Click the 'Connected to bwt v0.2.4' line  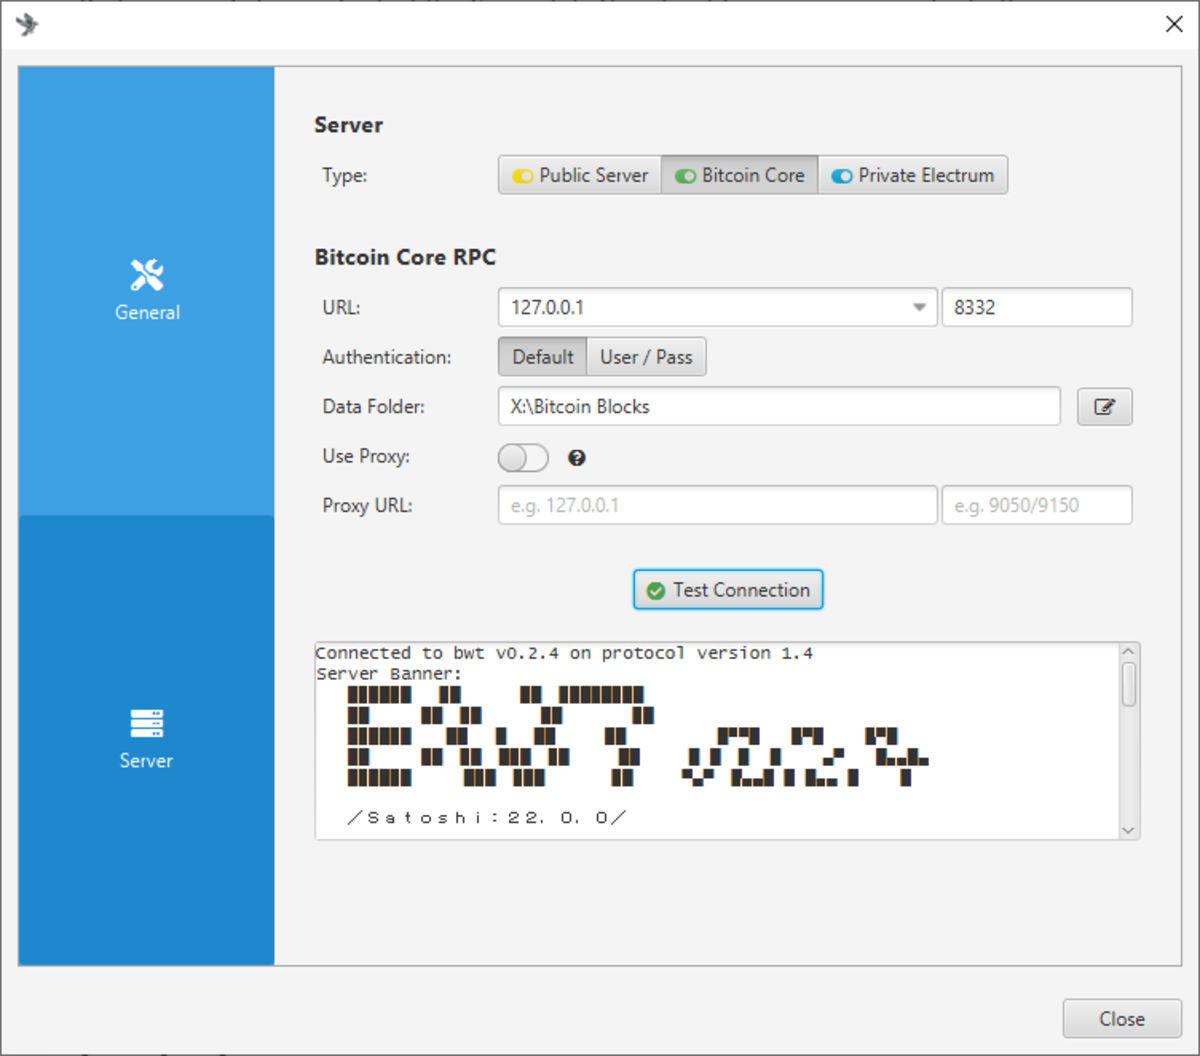point(564,653)
